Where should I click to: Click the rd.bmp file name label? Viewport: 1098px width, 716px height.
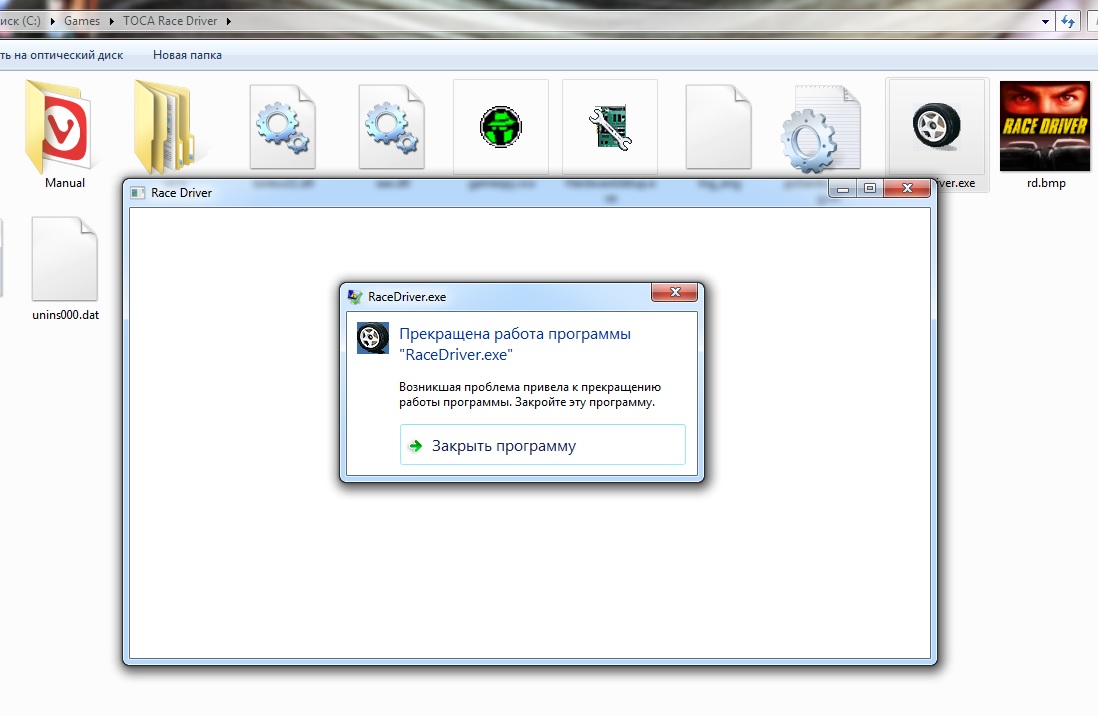click(1046, 183)
